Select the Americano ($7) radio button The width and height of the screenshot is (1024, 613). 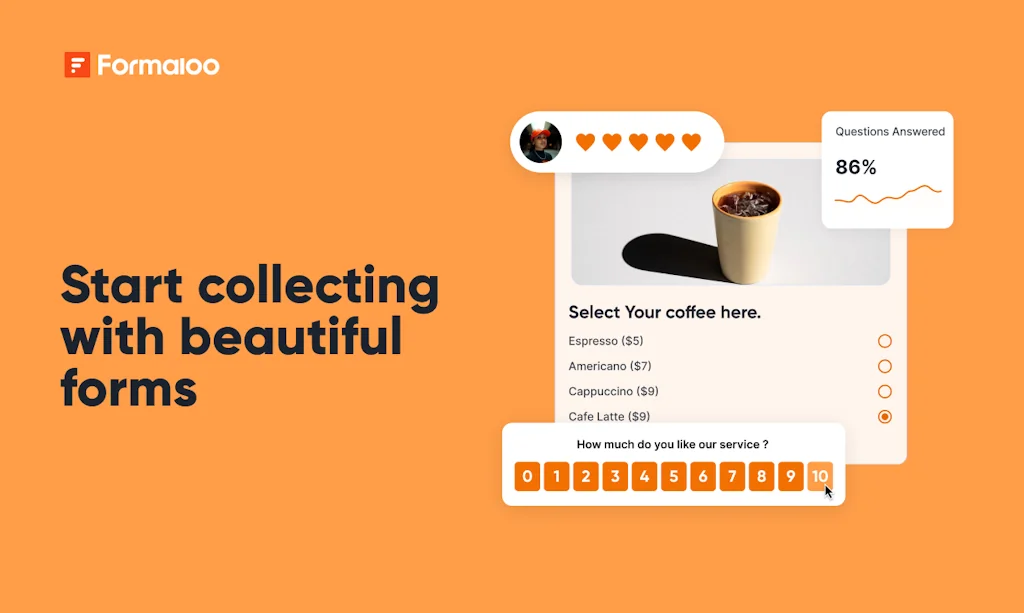coord(884,366)
